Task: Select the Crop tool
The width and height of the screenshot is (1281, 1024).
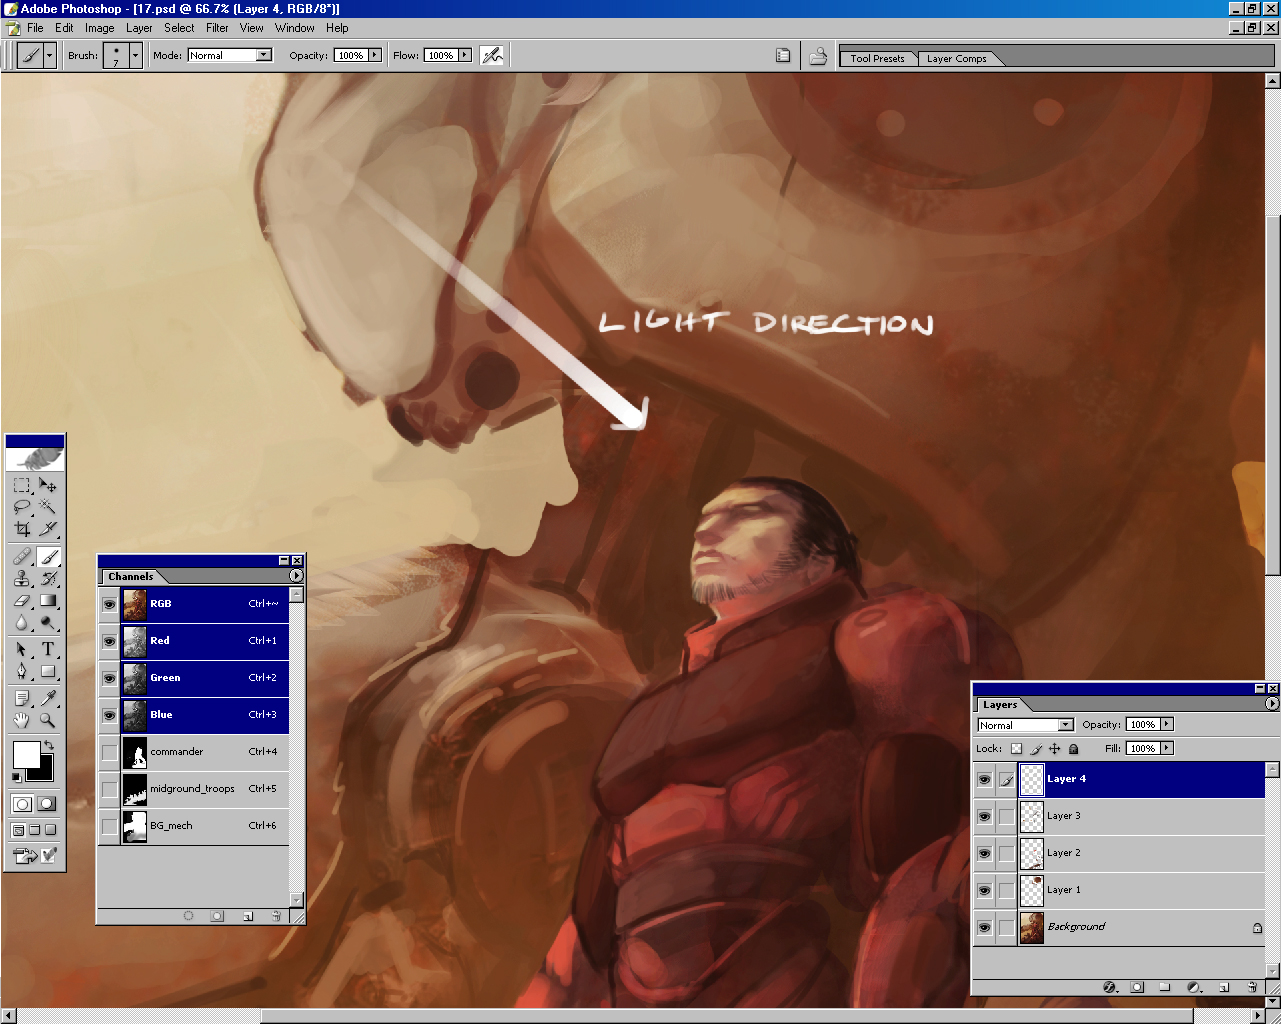Action: coord(22,528)
